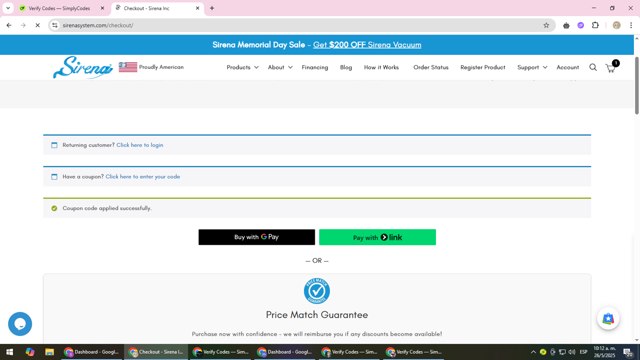
Task: Open the shopping cart icon
Action: coord(611,67)
